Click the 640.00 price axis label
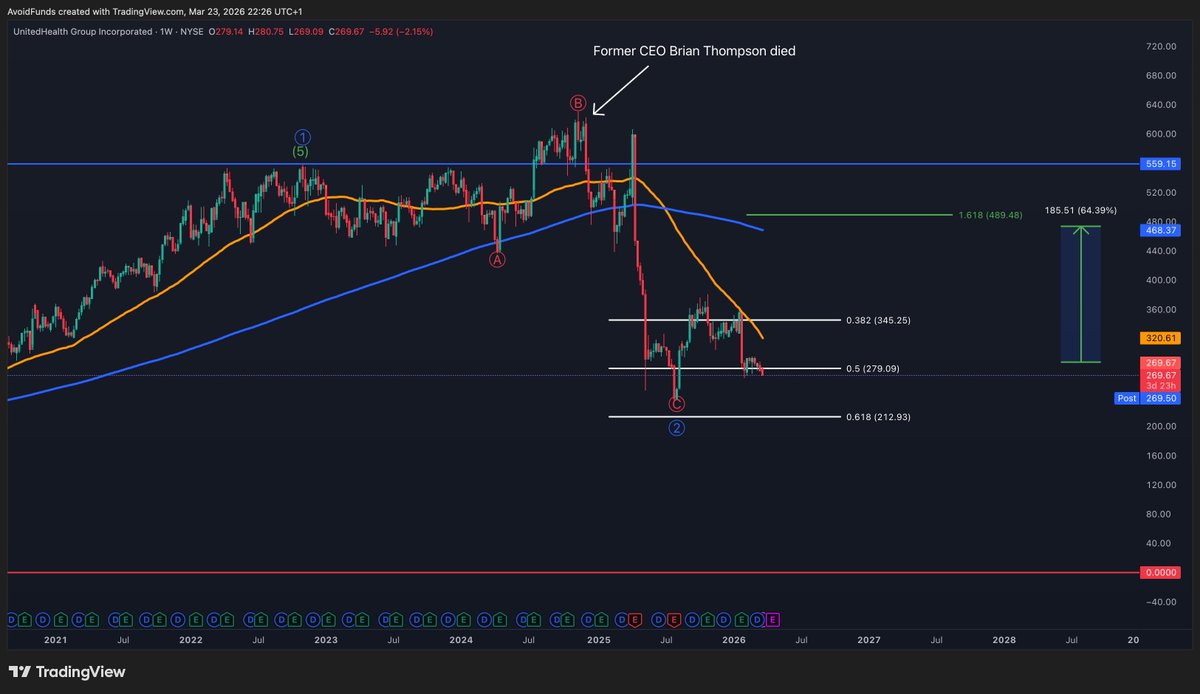The height and width of the screenshot is (694, 1200). 1161,105
